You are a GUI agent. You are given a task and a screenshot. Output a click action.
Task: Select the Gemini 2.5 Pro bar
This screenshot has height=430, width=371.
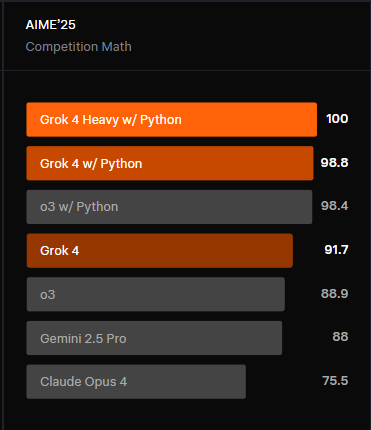tap(154, 338)
